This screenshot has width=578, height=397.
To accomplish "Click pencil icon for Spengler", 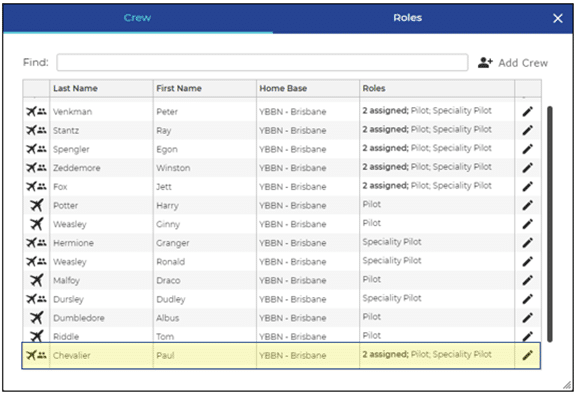I will click(x=527, y=149).
